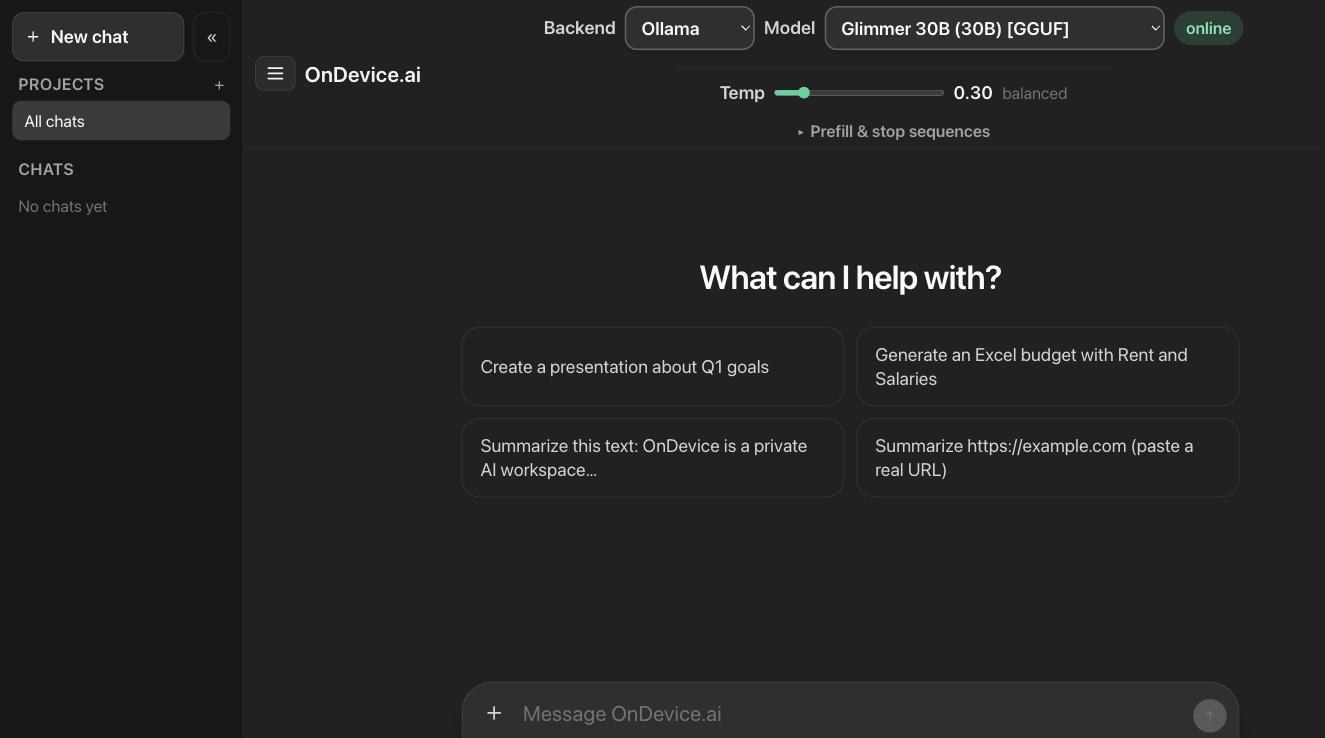Add a new project with plus icon
The height and width of the screenshot is (738, 1325).
click(x=219, y=85)
